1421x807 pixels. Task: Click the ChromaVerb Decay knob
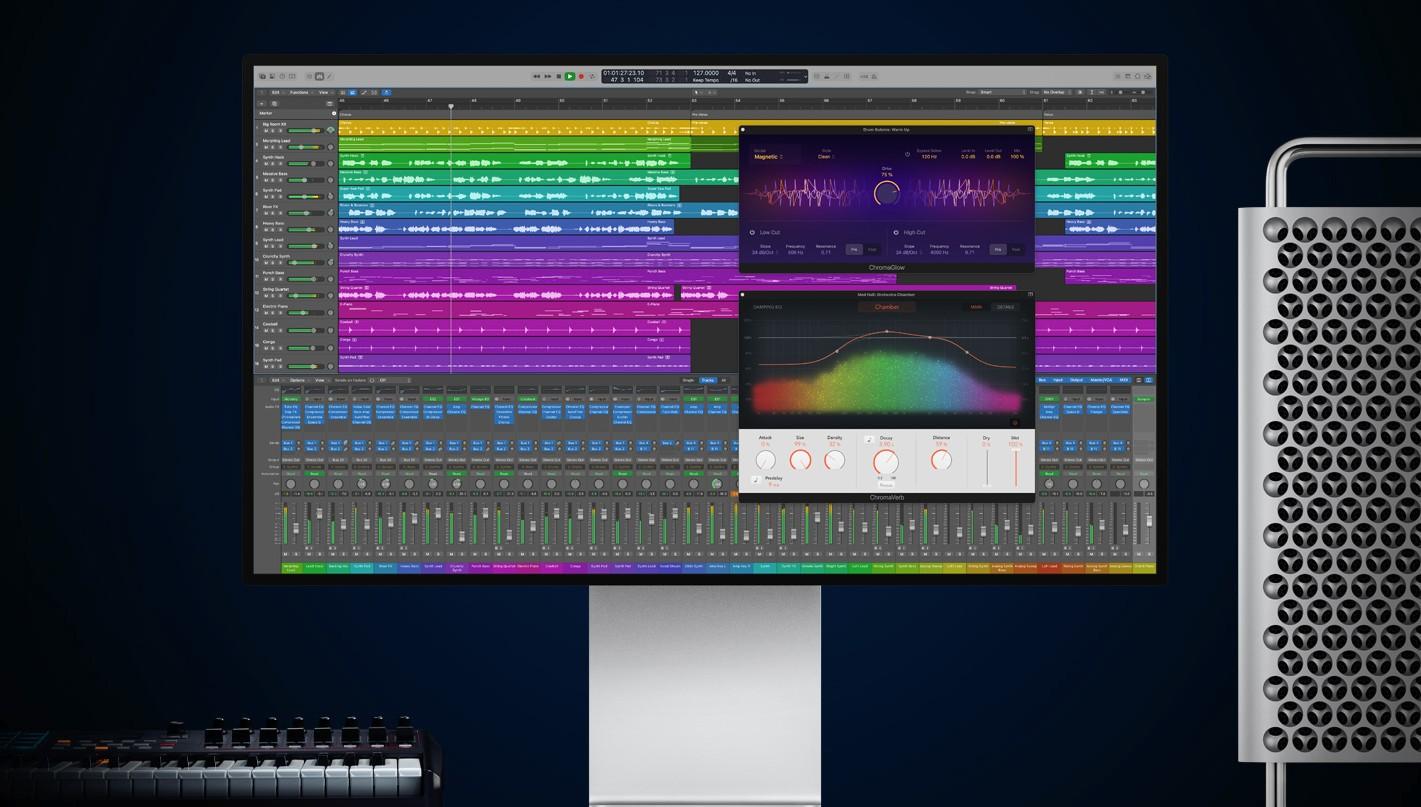[x=886, y=462]
